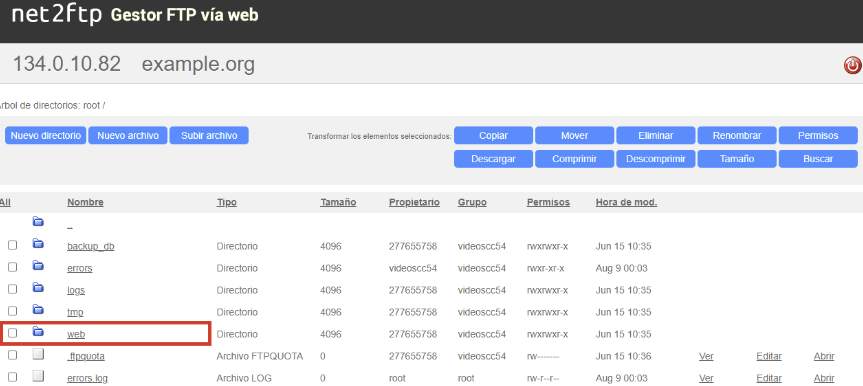Click the root link in directory tree
The width and height of the screenshot is (863, 386).
point(91,105)
